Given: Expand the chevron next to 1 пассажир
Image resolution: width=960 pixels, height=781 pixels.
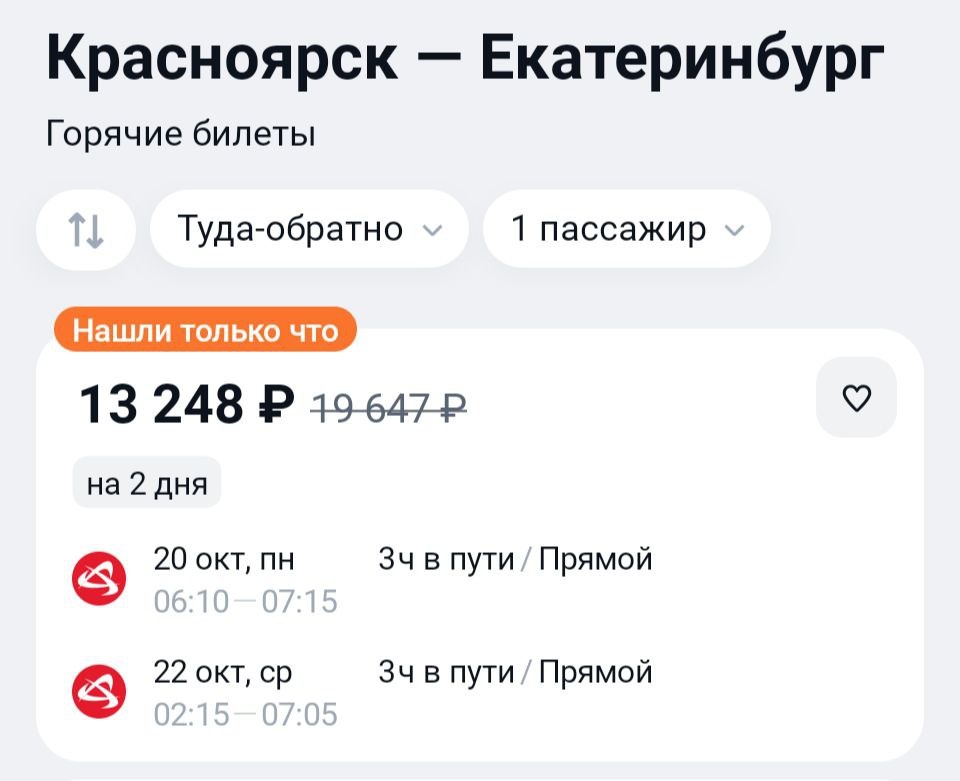Looking at the screenshot, I should pos(734,230).
